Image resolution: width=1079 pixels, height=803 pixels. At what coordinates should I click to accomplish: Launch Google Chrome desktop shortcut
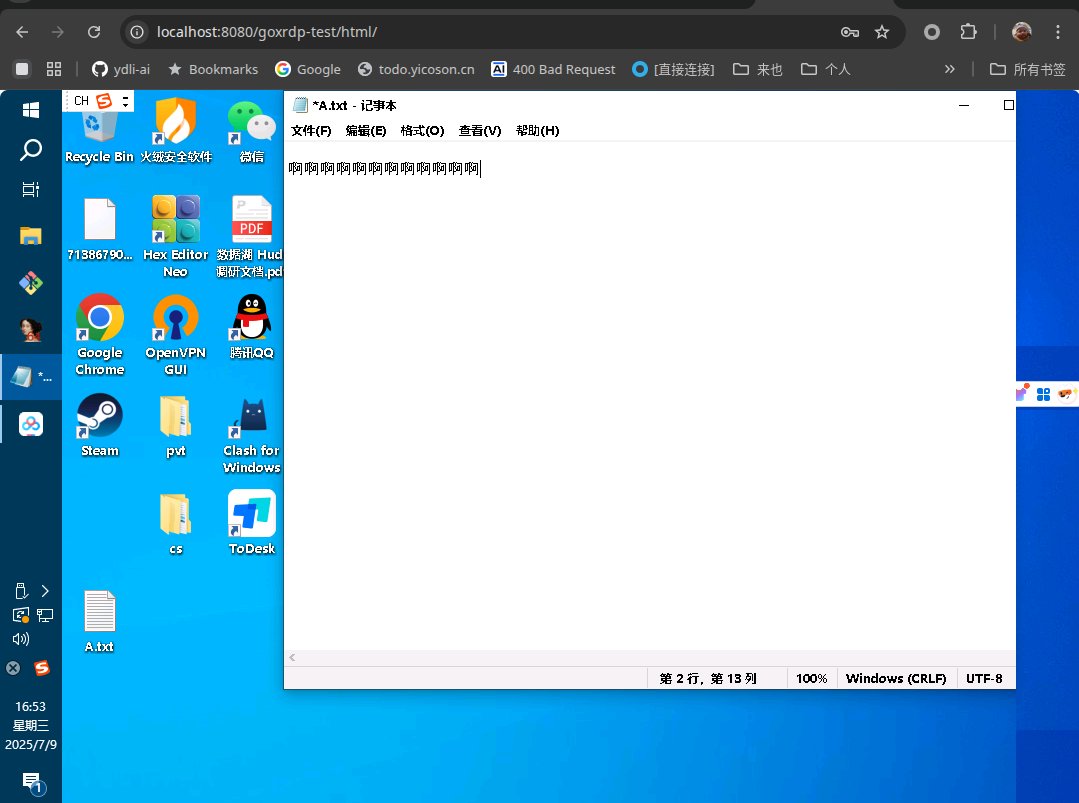[x=100, y=334]
